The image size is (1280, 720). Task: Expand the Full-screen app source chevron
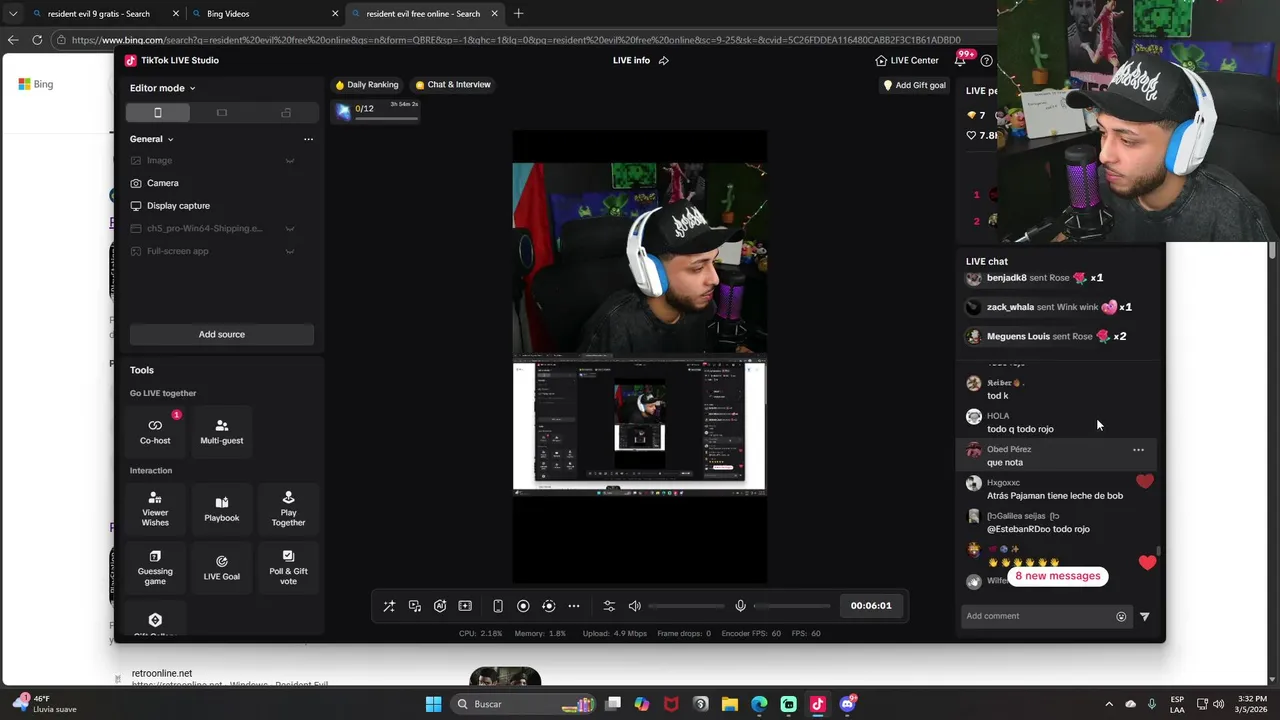click(290, 251)
